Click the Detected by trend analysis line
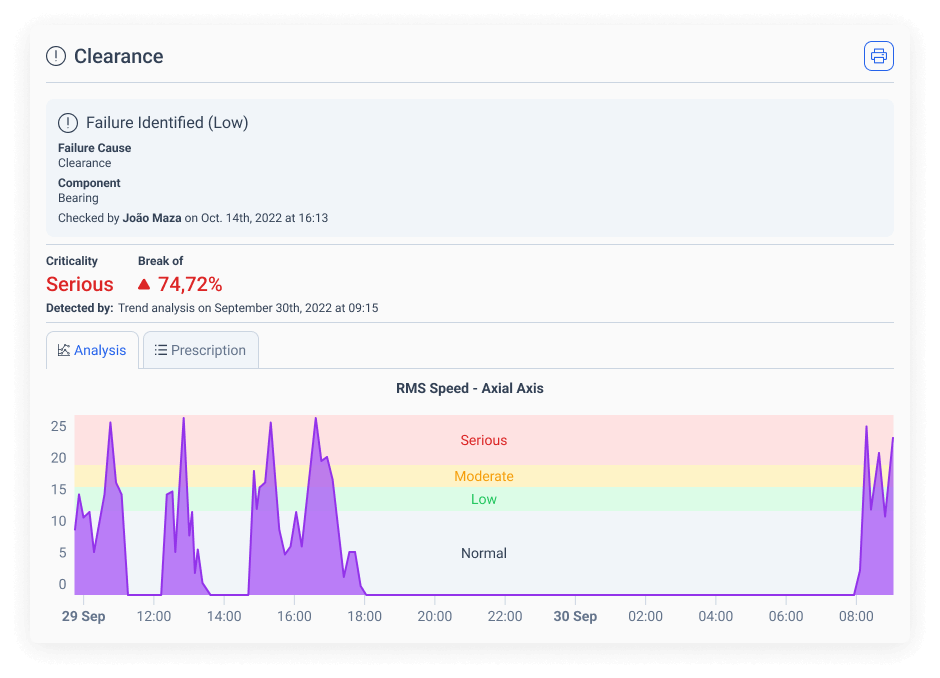940x678 pixels. click(x=212, y=308)
